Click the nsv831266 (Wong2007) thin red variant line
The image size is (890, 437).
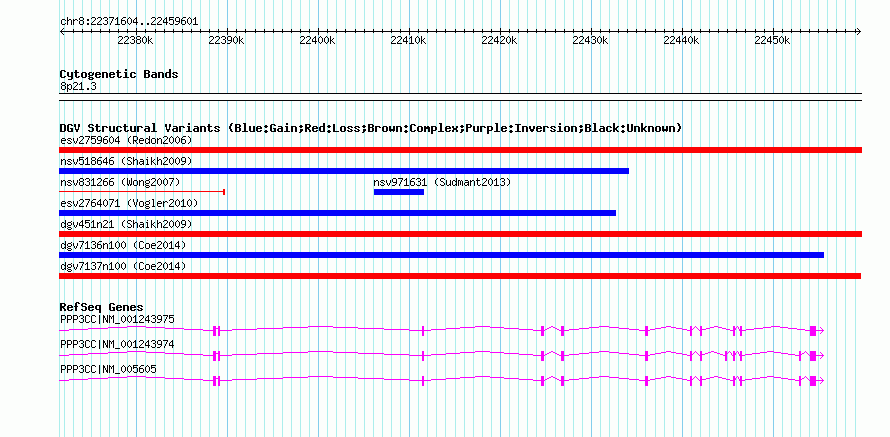[142, 192]
